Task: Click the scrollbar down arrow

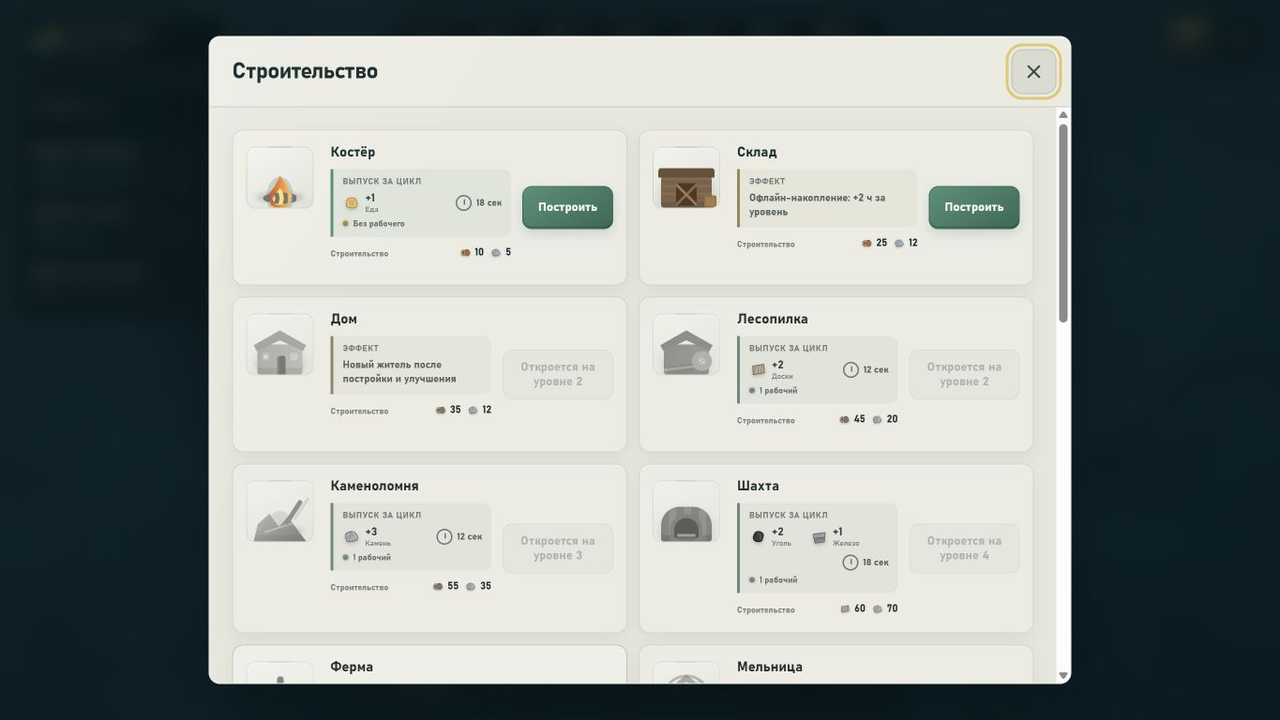Action: pyautogui.click(x=1063, y=676)
